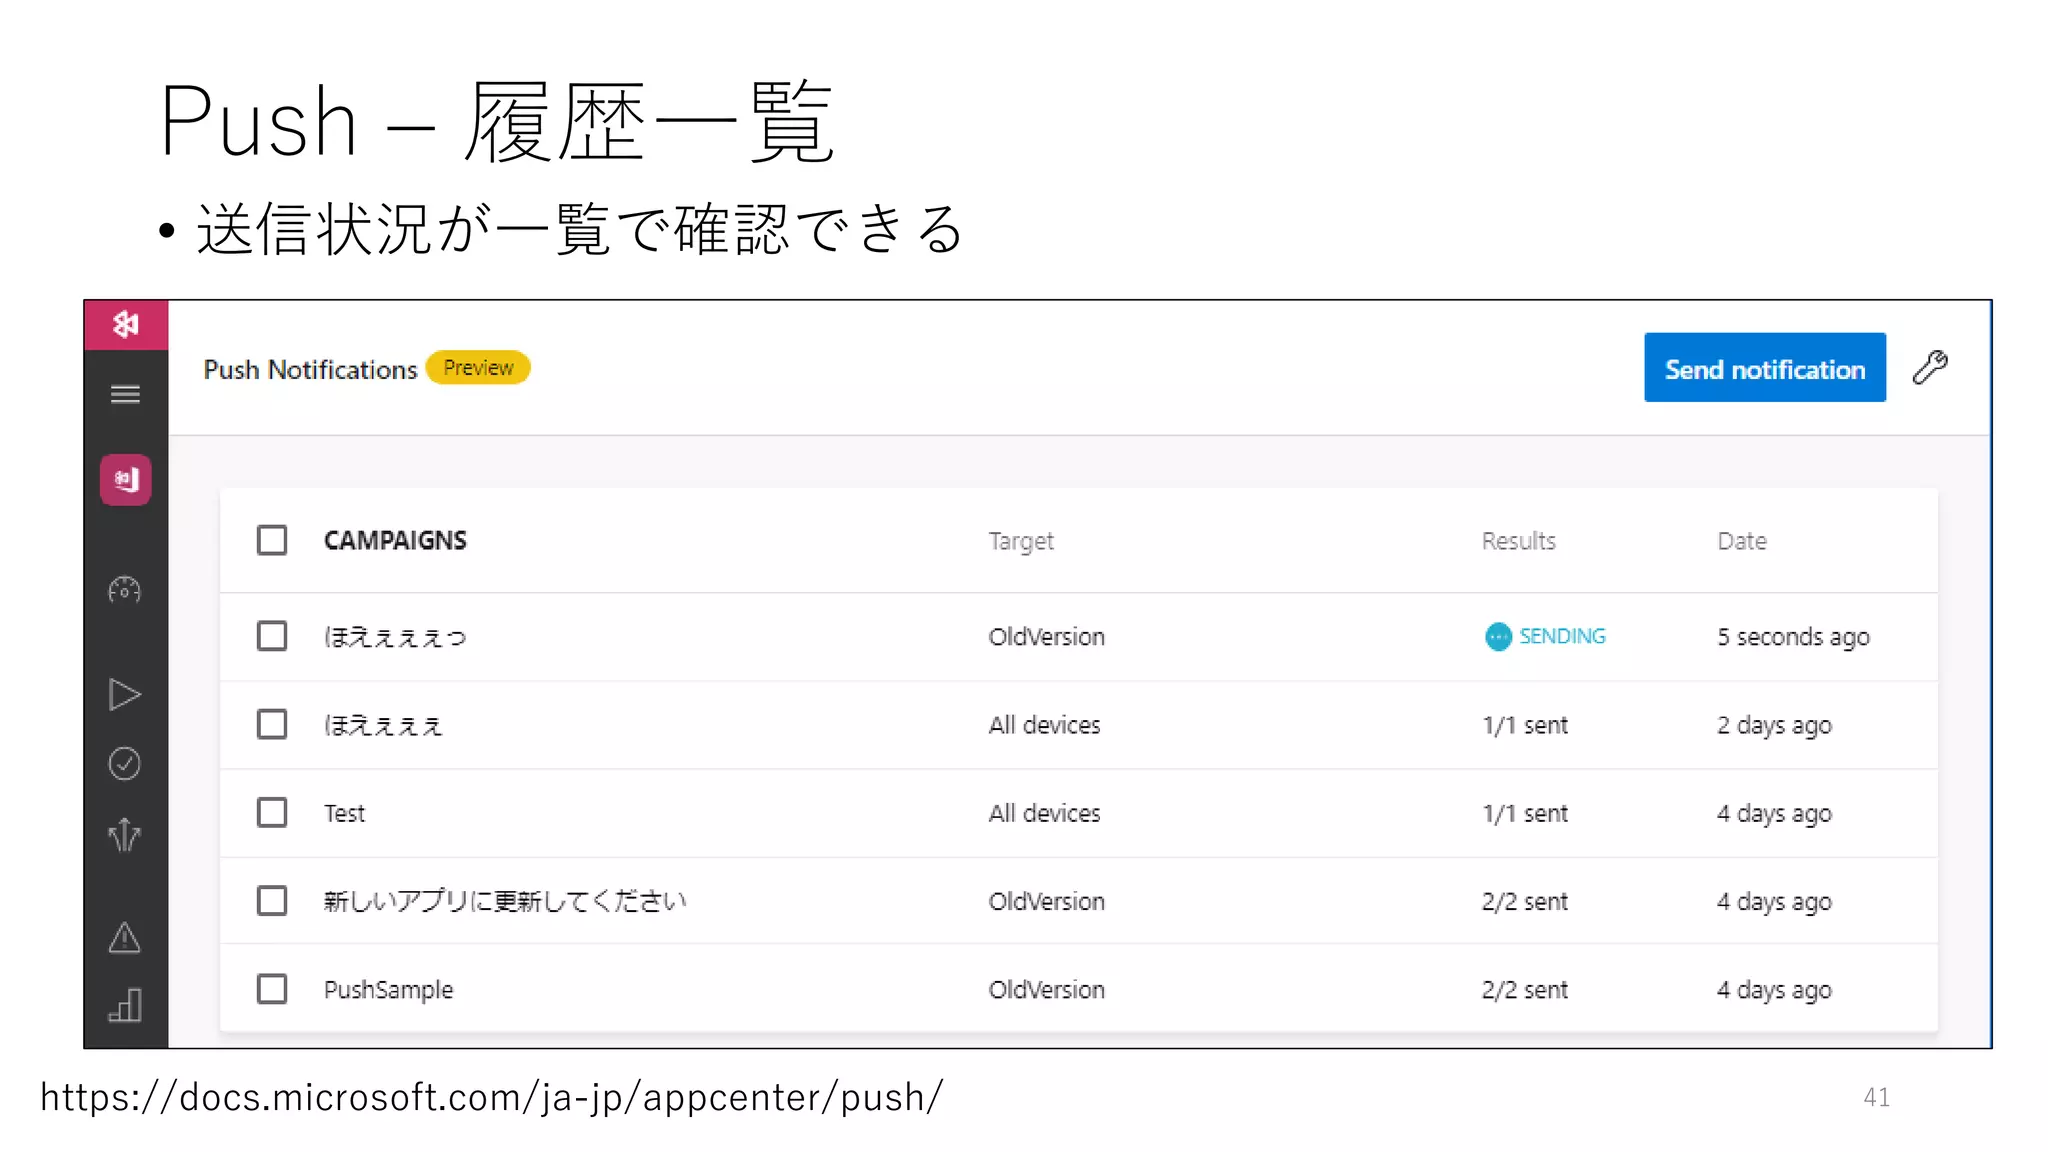Open the Build play icon in sidebar
2048x1152 pixels.
coord(125,694)
